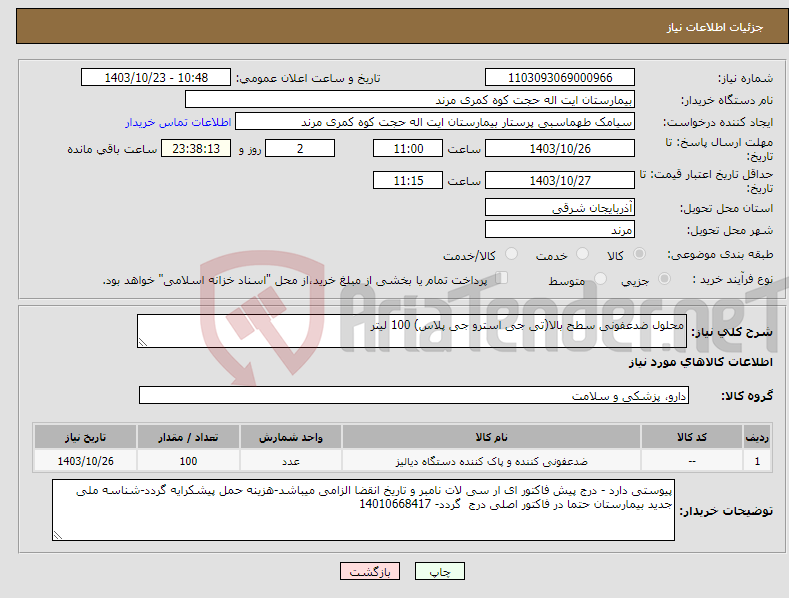789x598 pixels.
Task: Click the اطلاعات کالاهای مورد نیاز heading
Action: click(700, 362)
